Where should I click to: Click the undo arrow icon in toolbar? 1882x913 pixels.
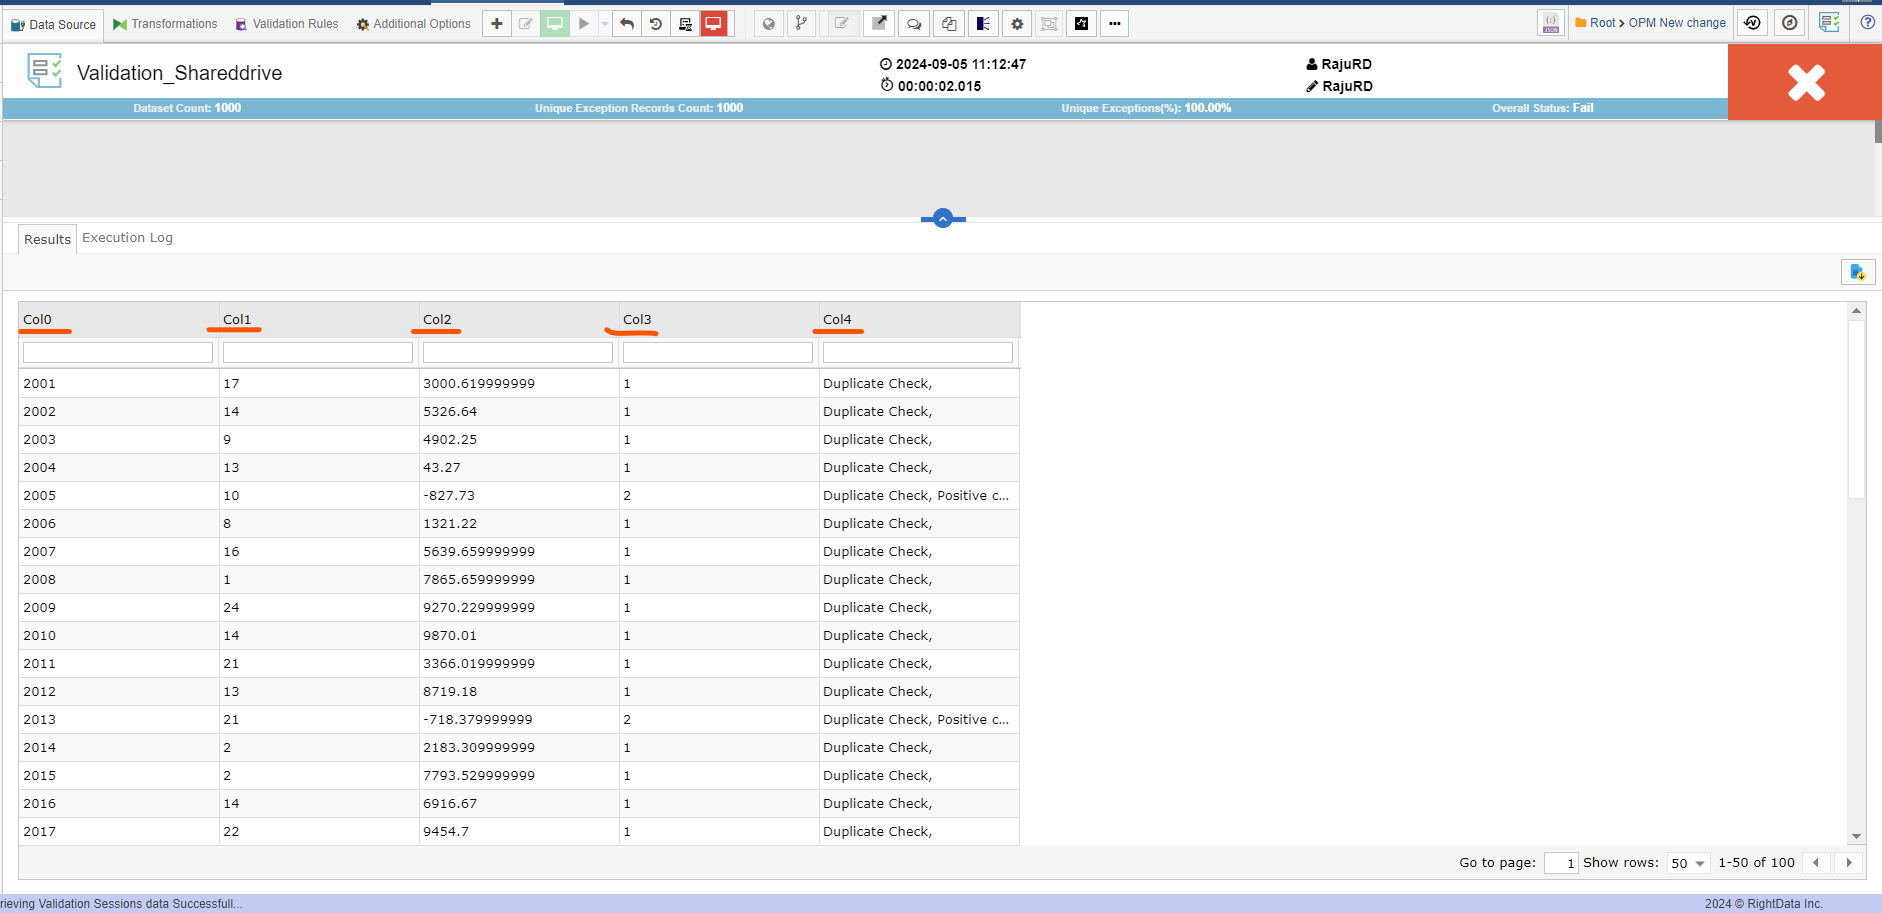[627, 24]
